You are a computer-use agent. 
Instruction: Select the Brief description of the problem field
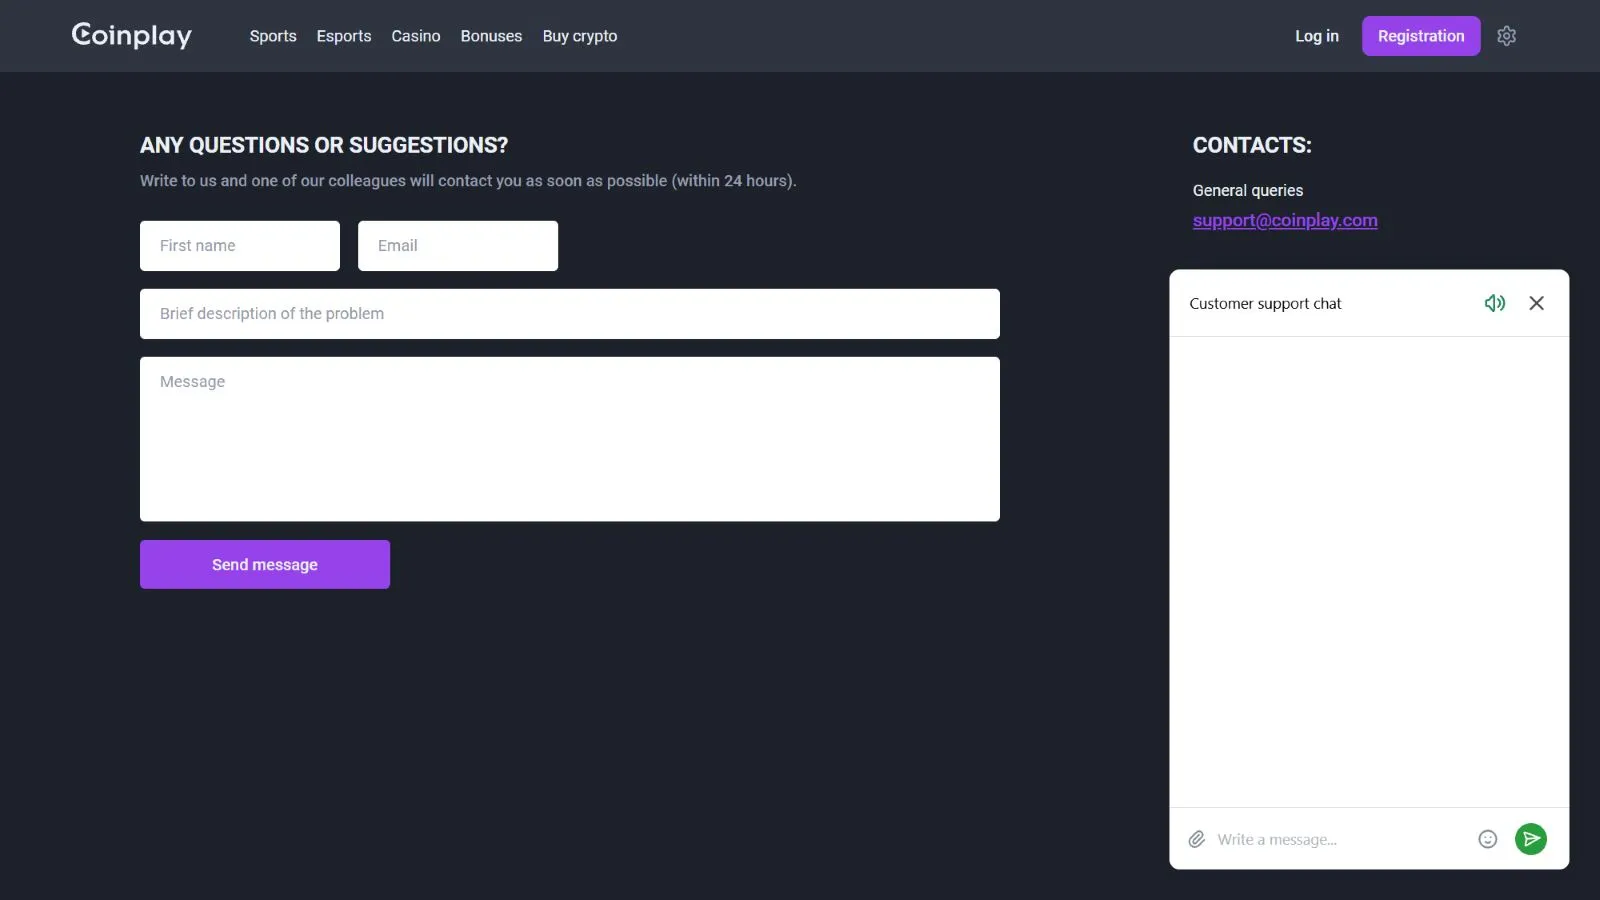570,314
